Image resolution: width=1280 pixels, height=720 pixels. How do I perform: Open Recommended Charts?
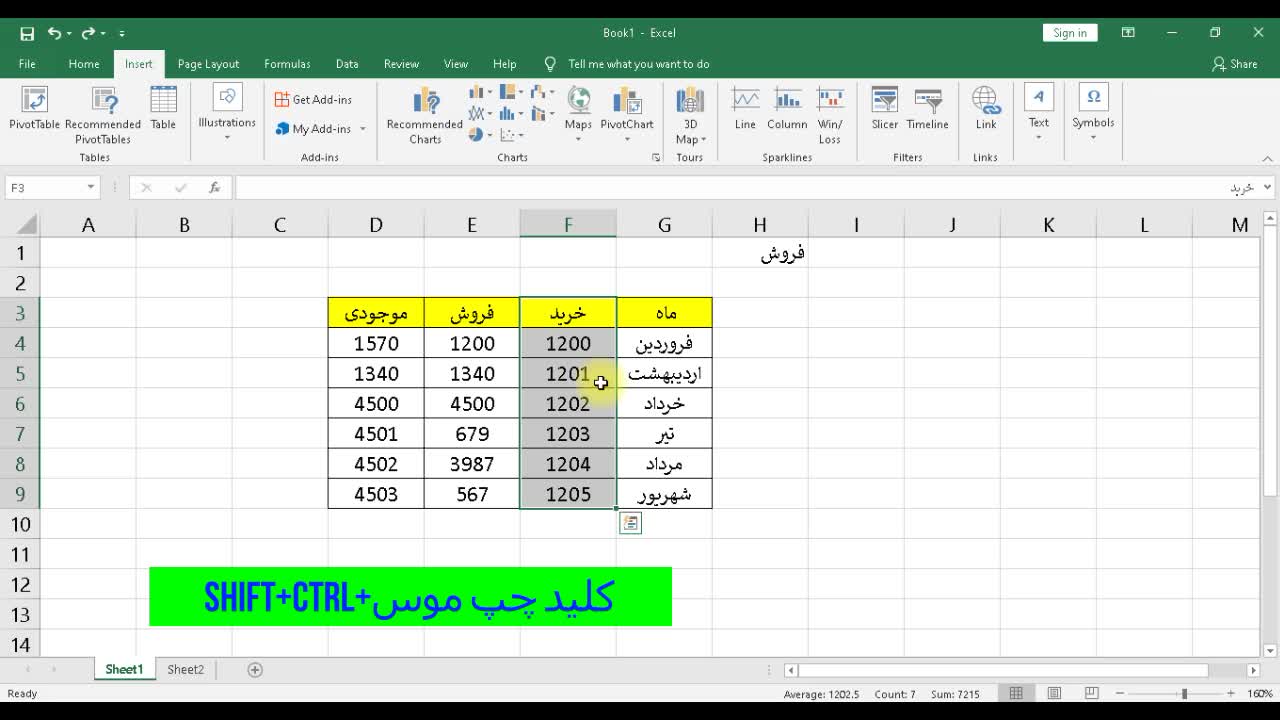425,116
